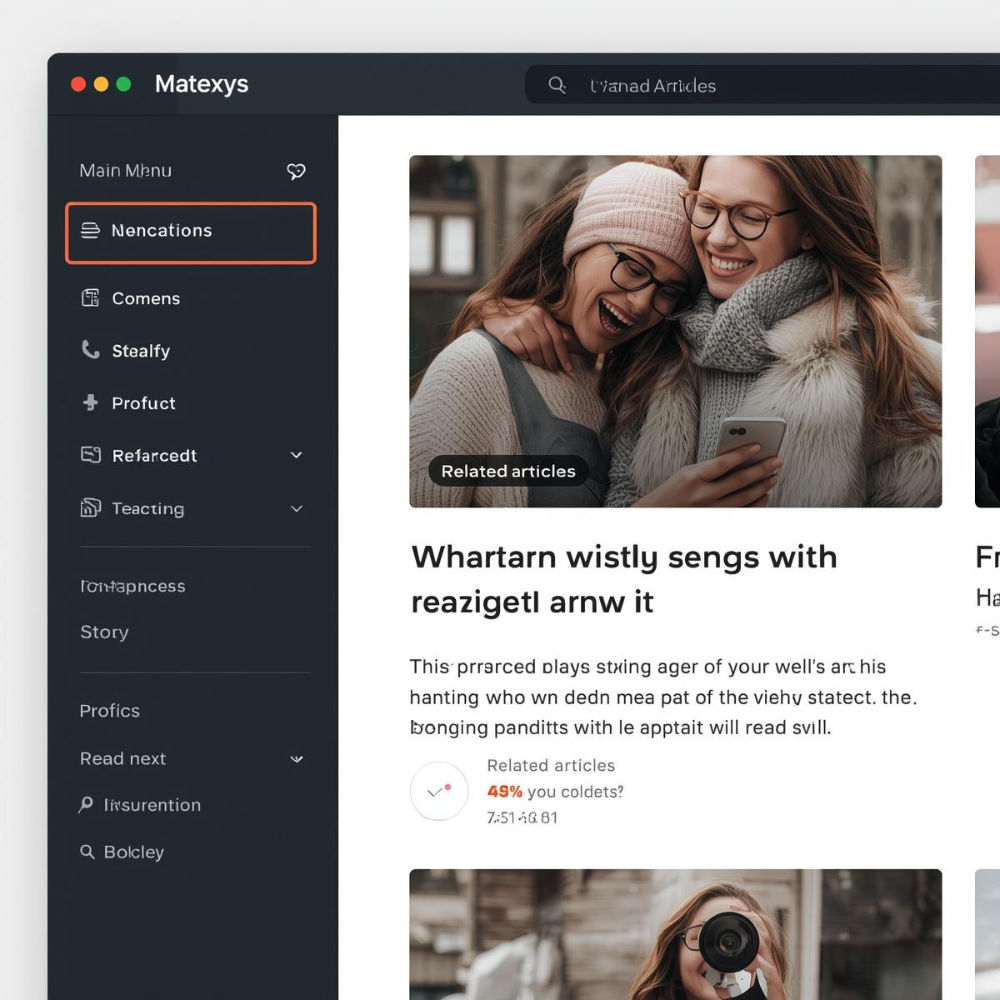Image resolution: width=1000 pixels, height=1000 pixels.
Task: Click the key icon next to Iisurention
Action: click(87, 805)
